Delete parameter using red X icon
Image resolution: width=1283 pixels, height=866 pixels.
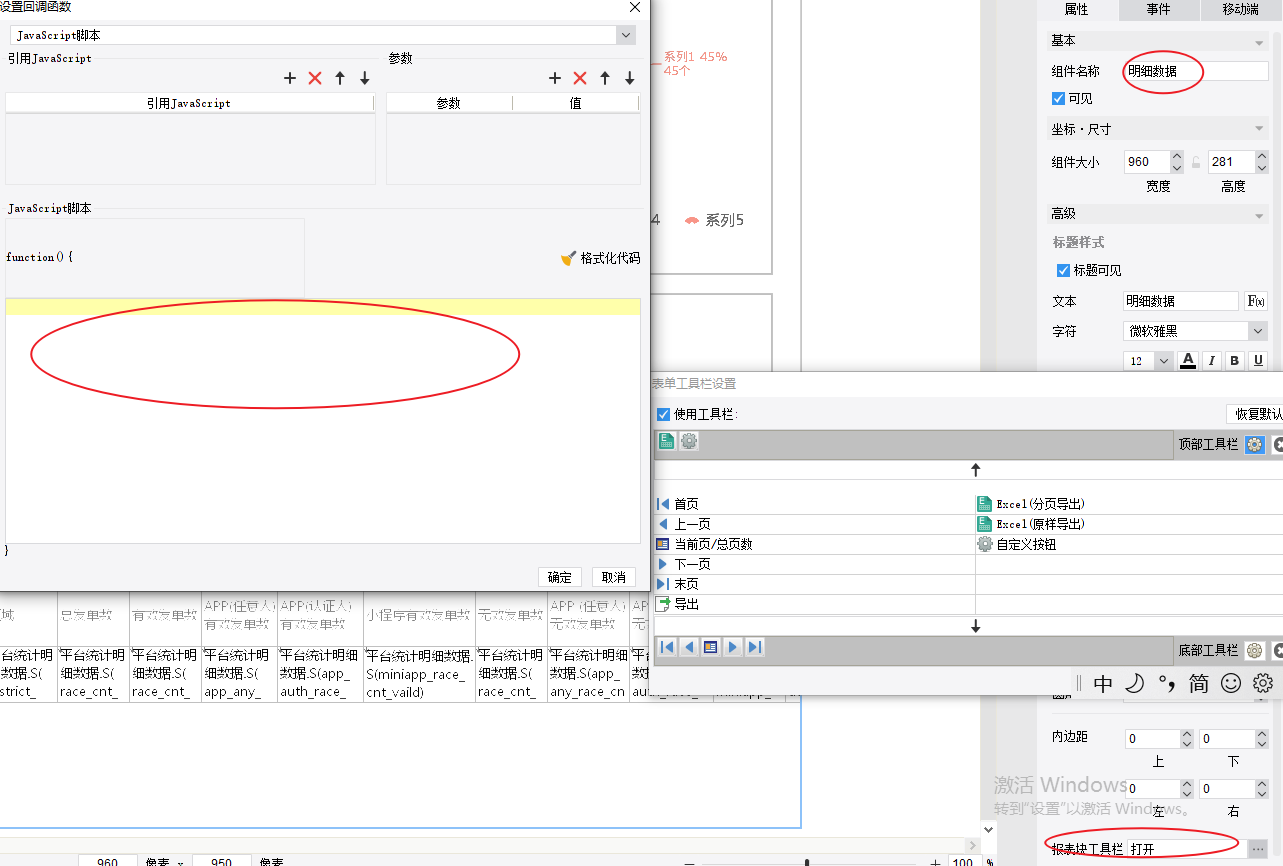click(x=579, y=78)
